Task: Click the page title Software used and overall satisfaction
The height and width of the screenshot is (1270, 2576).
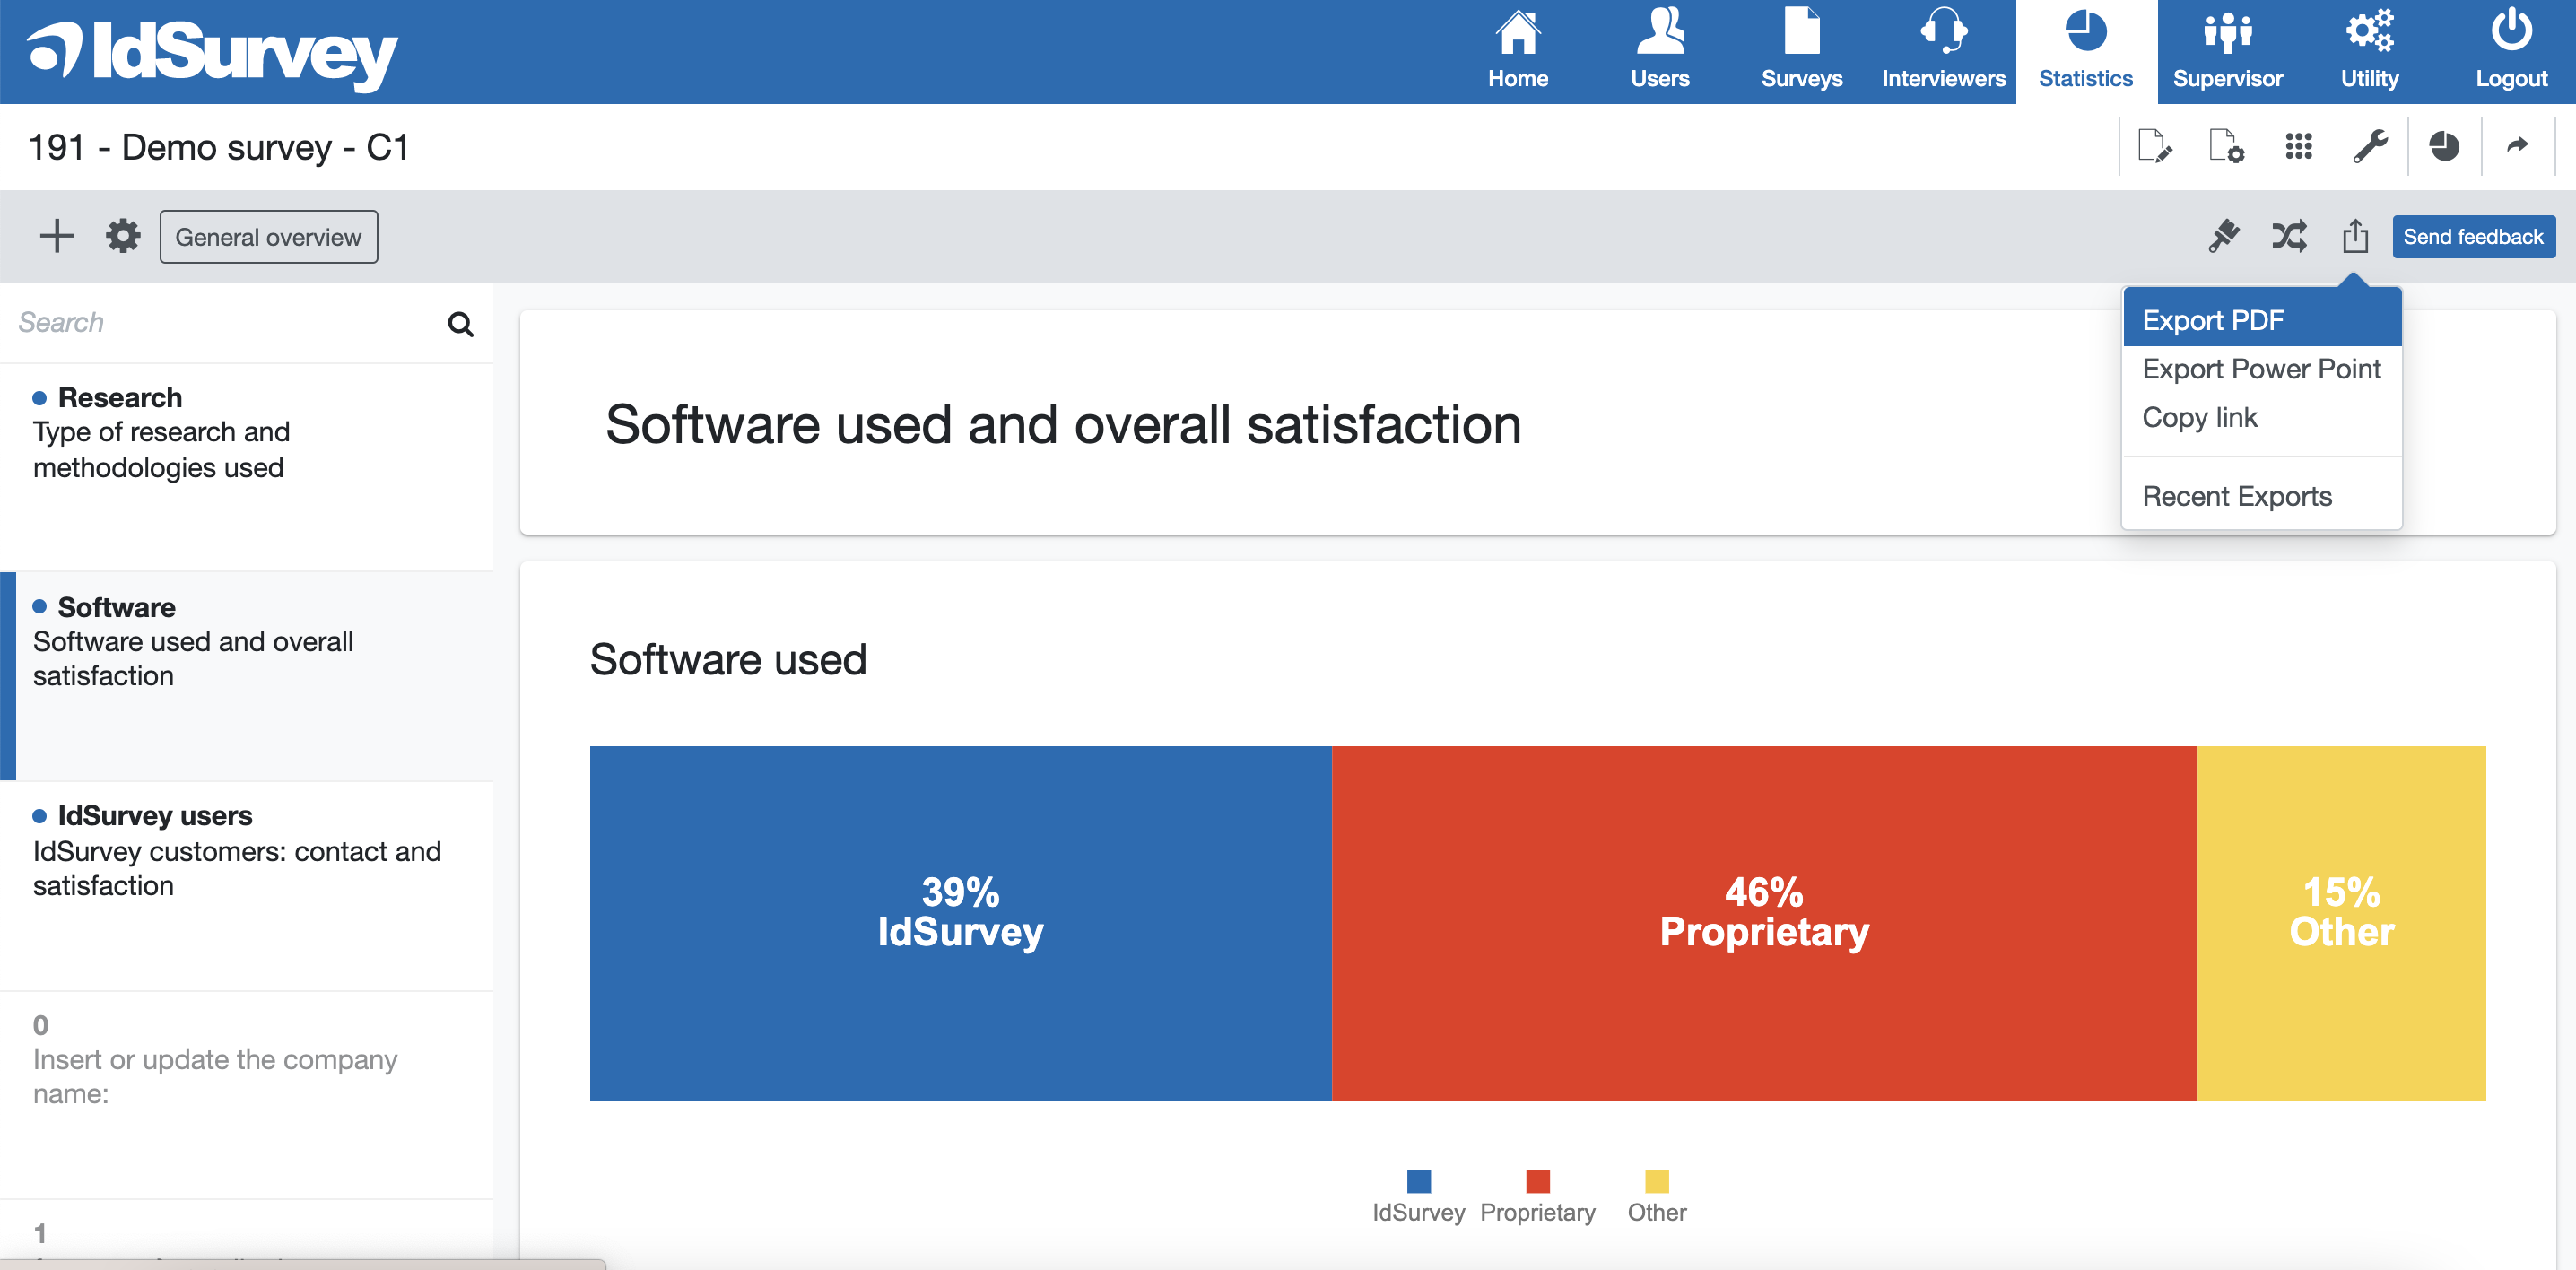Action: [1063, 424]
